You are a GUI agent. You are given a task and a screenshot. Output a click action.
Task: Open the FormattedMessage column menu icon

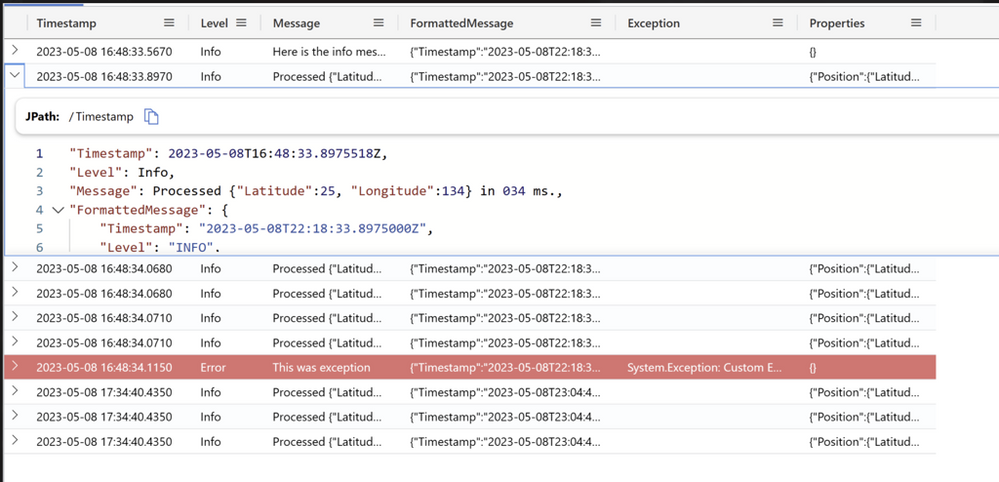(596, 23)
